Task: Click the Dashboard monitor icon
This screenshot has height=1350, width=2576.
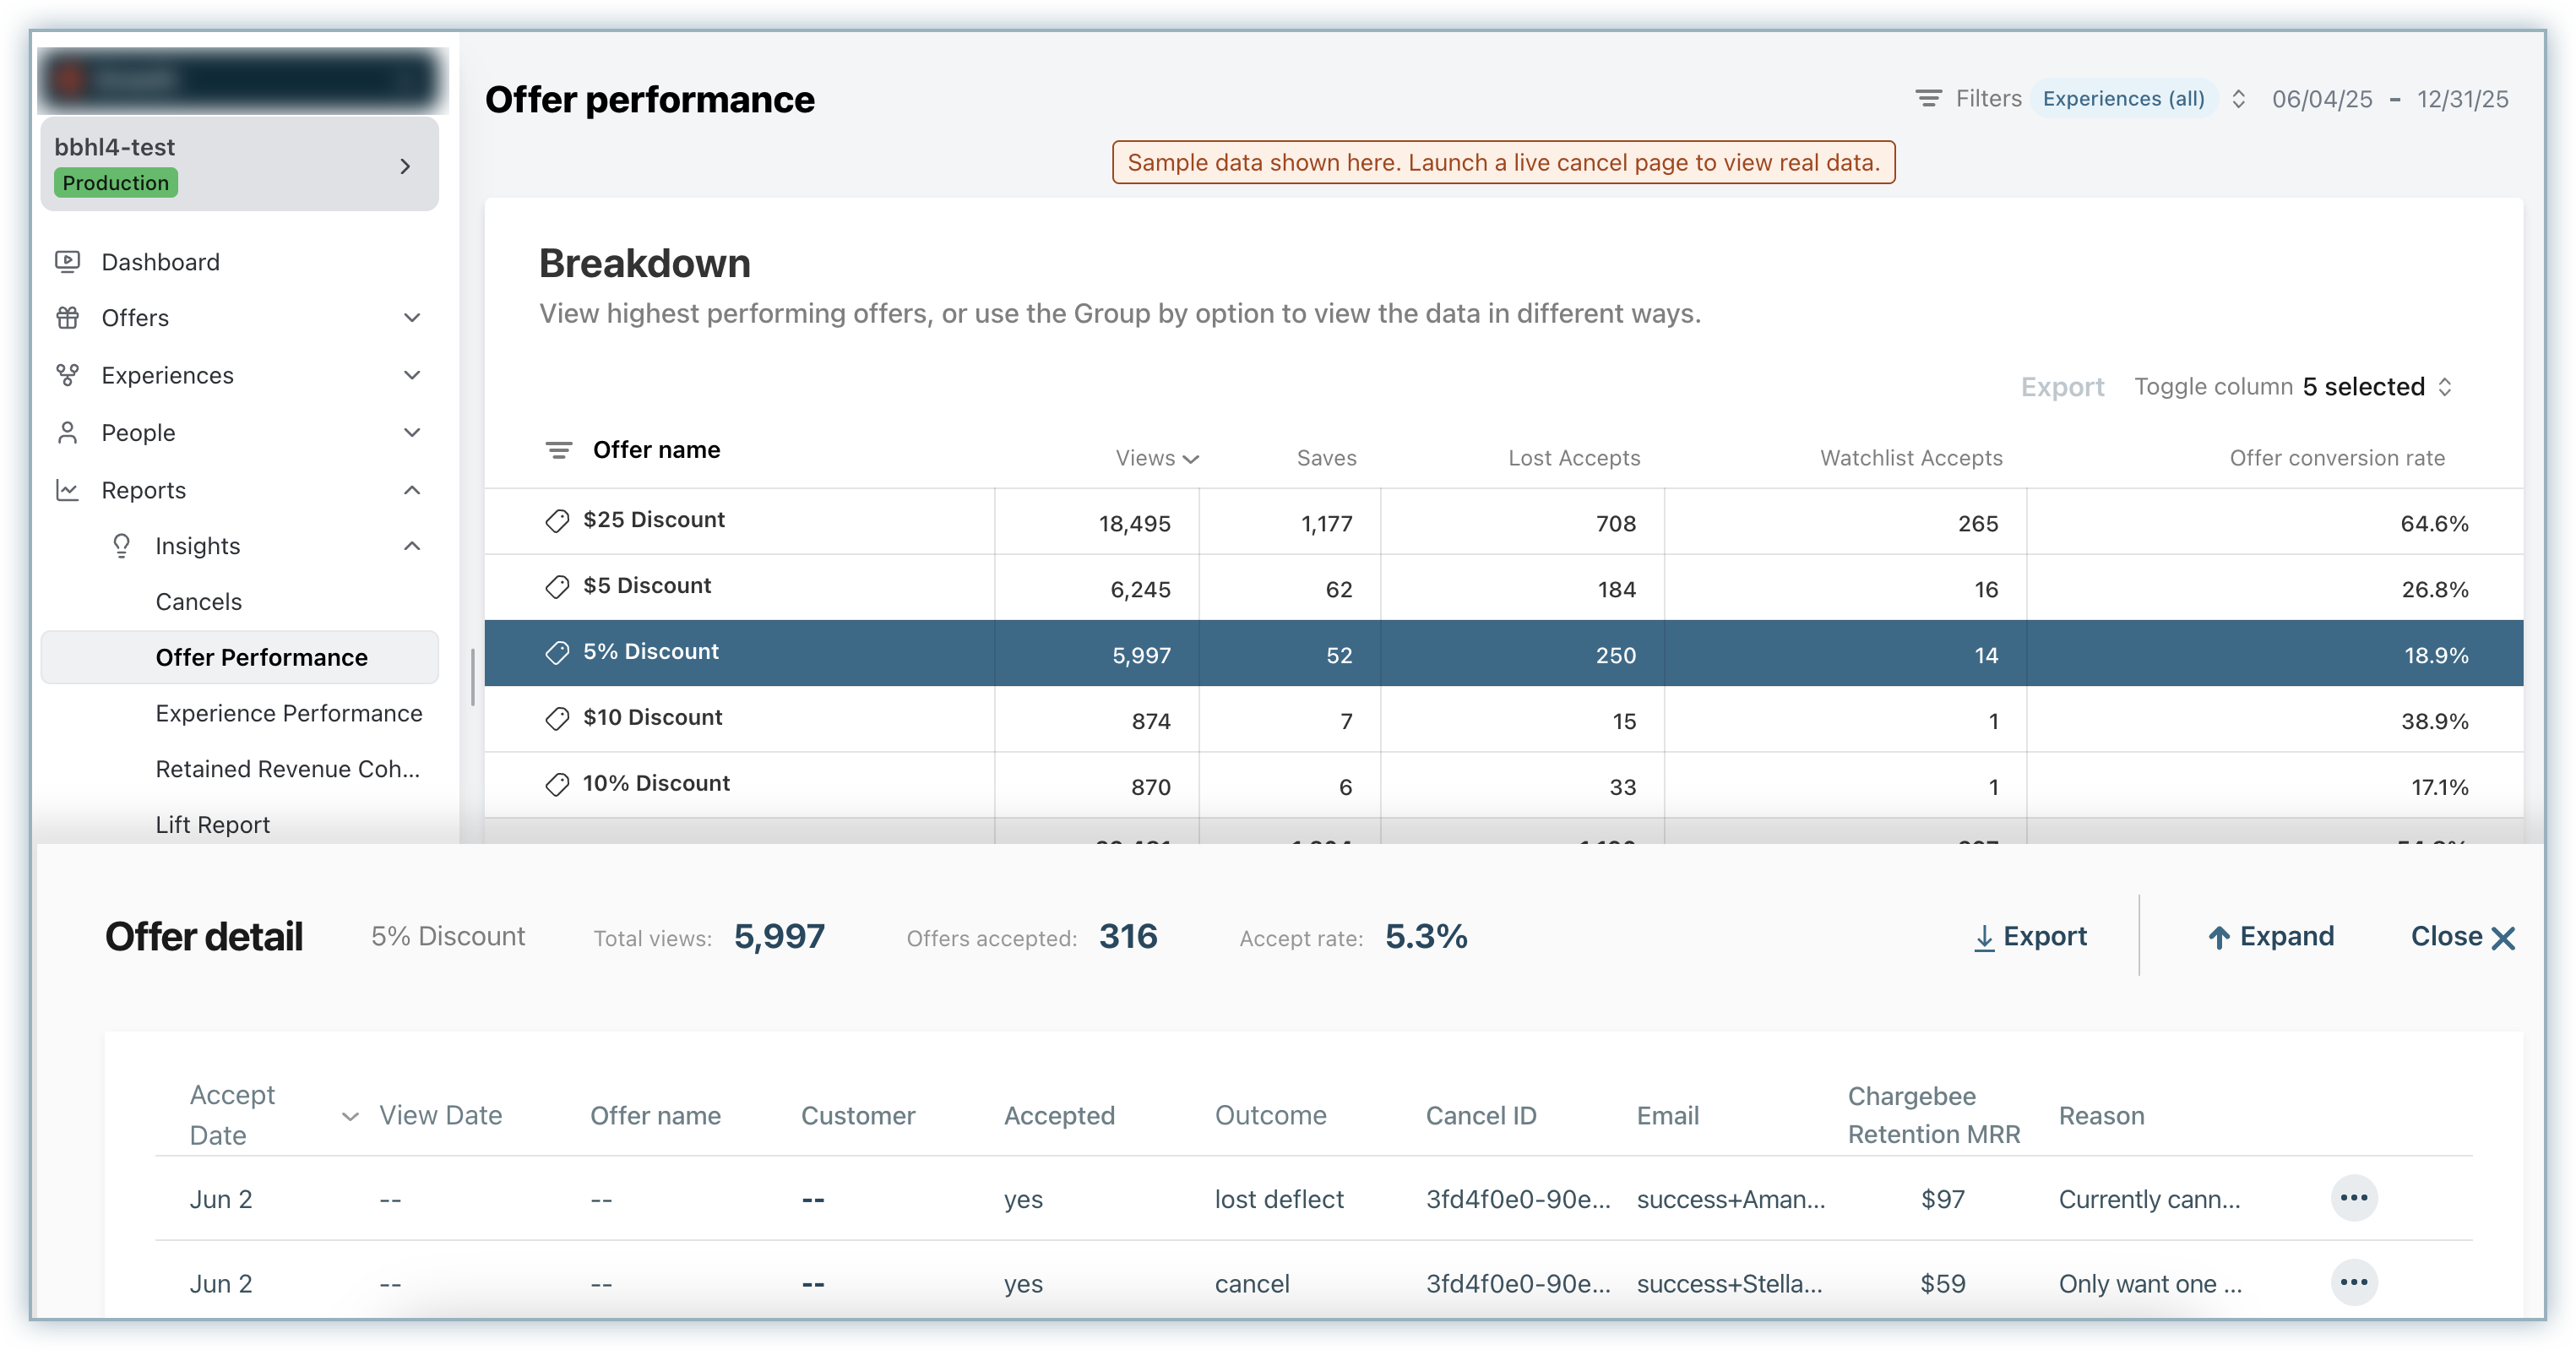Action: click(x=67, y=262)
